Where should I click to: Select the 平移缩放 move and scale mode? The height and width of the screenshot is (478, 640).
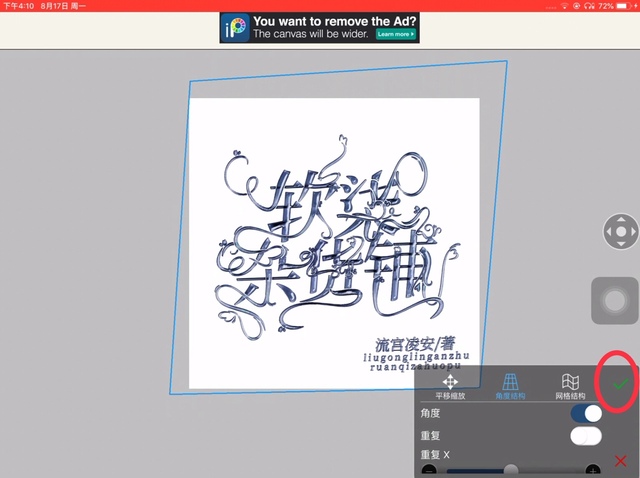(x=450, y=386)
